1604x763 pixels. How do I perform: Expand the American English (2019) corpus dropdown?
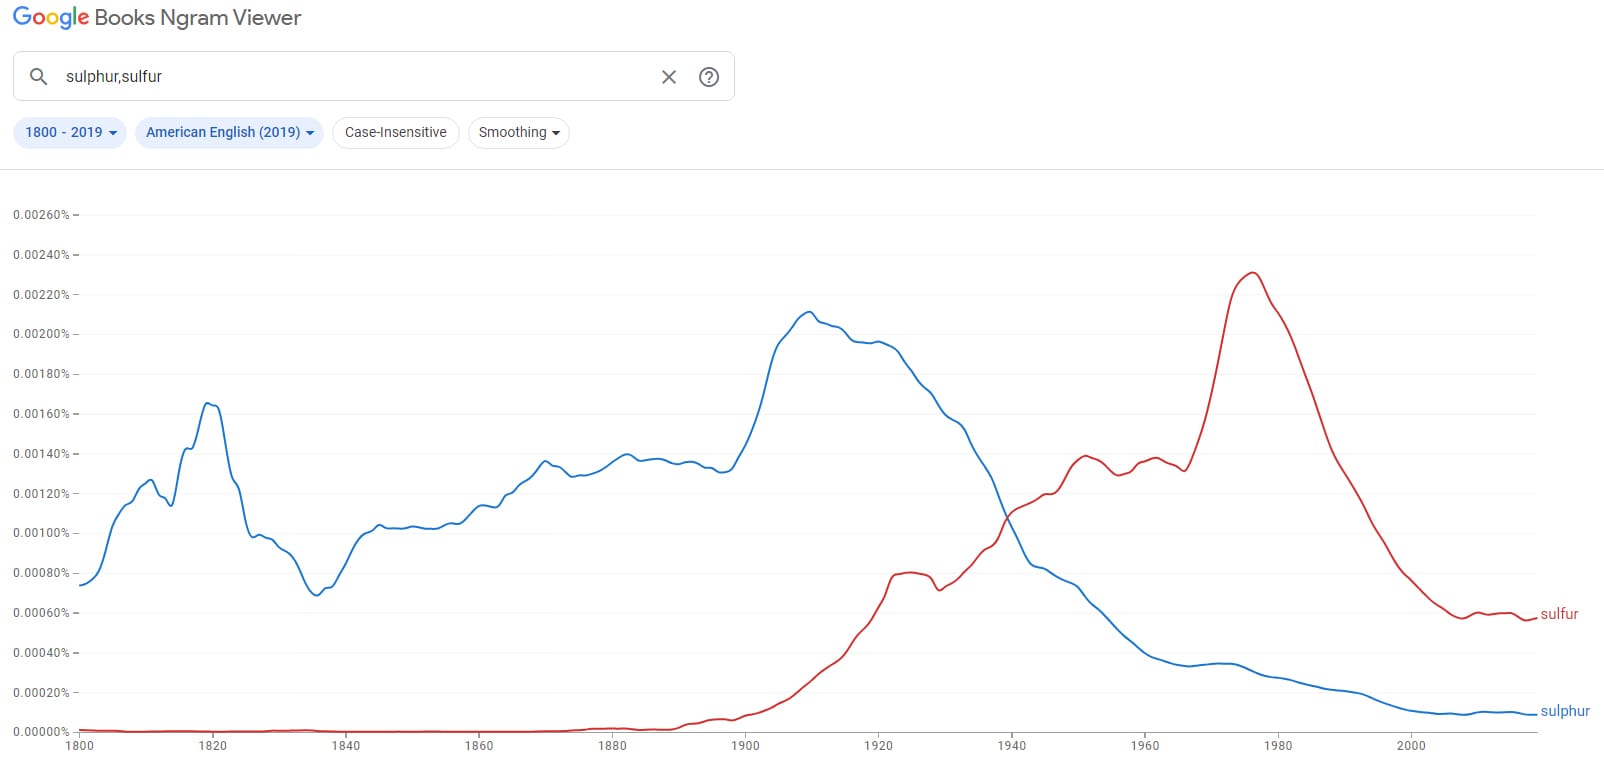pos(229,133)
